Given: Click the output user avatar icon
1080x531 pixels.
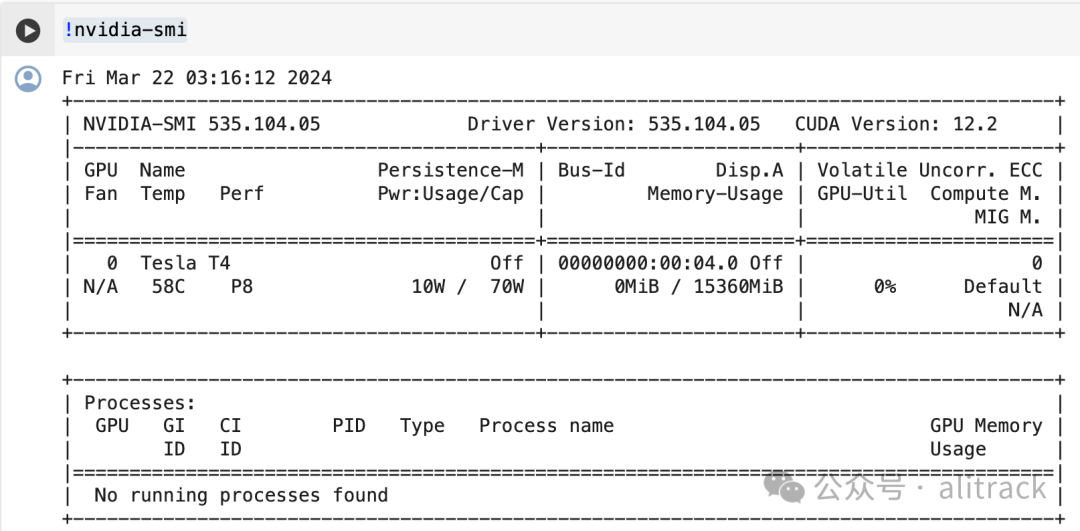Looking at the screenshot, I should point(28,78).
